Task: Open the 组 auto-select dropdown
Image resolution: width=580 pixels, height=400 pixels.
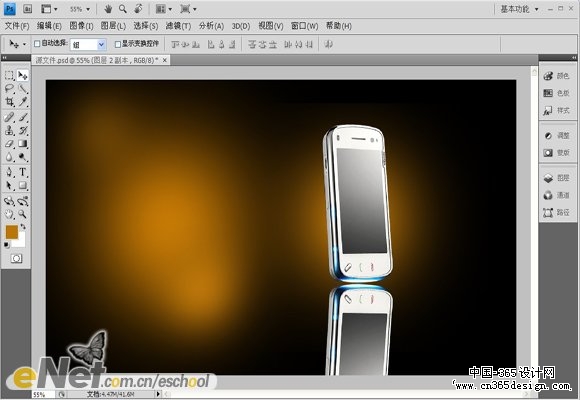Action: (88, 45)
